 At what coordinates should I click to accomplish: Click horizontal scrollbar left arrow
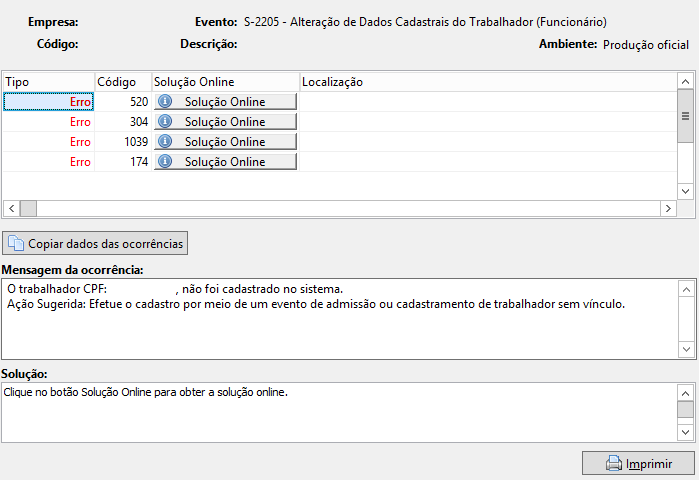[x=12, y=209]
